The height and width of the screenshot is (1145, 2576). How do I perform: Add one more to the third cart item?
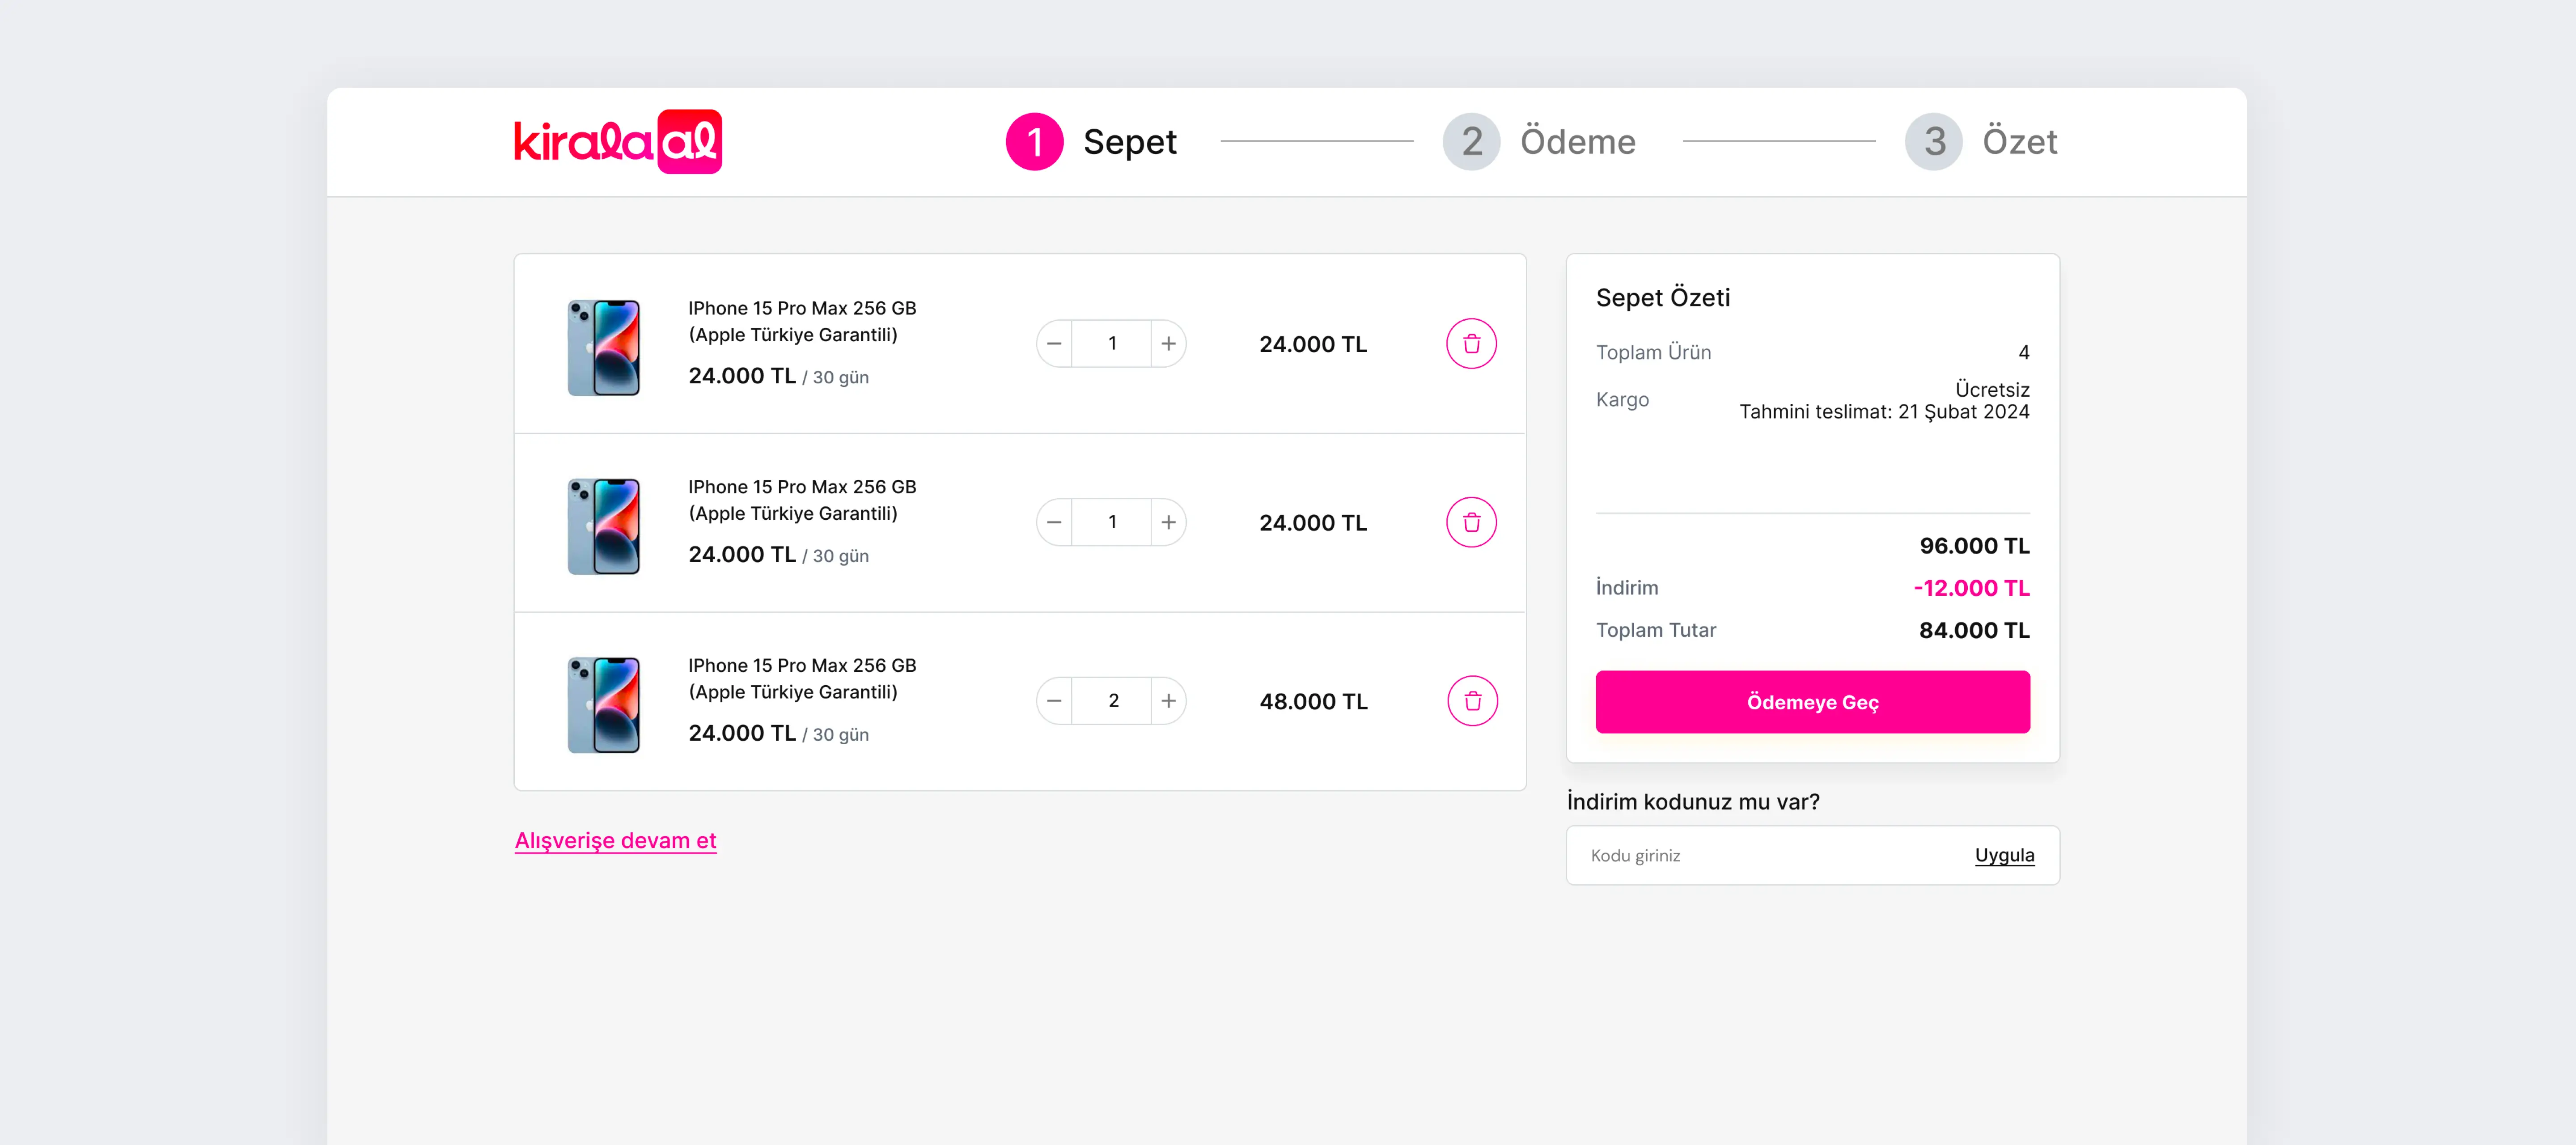1168,701
